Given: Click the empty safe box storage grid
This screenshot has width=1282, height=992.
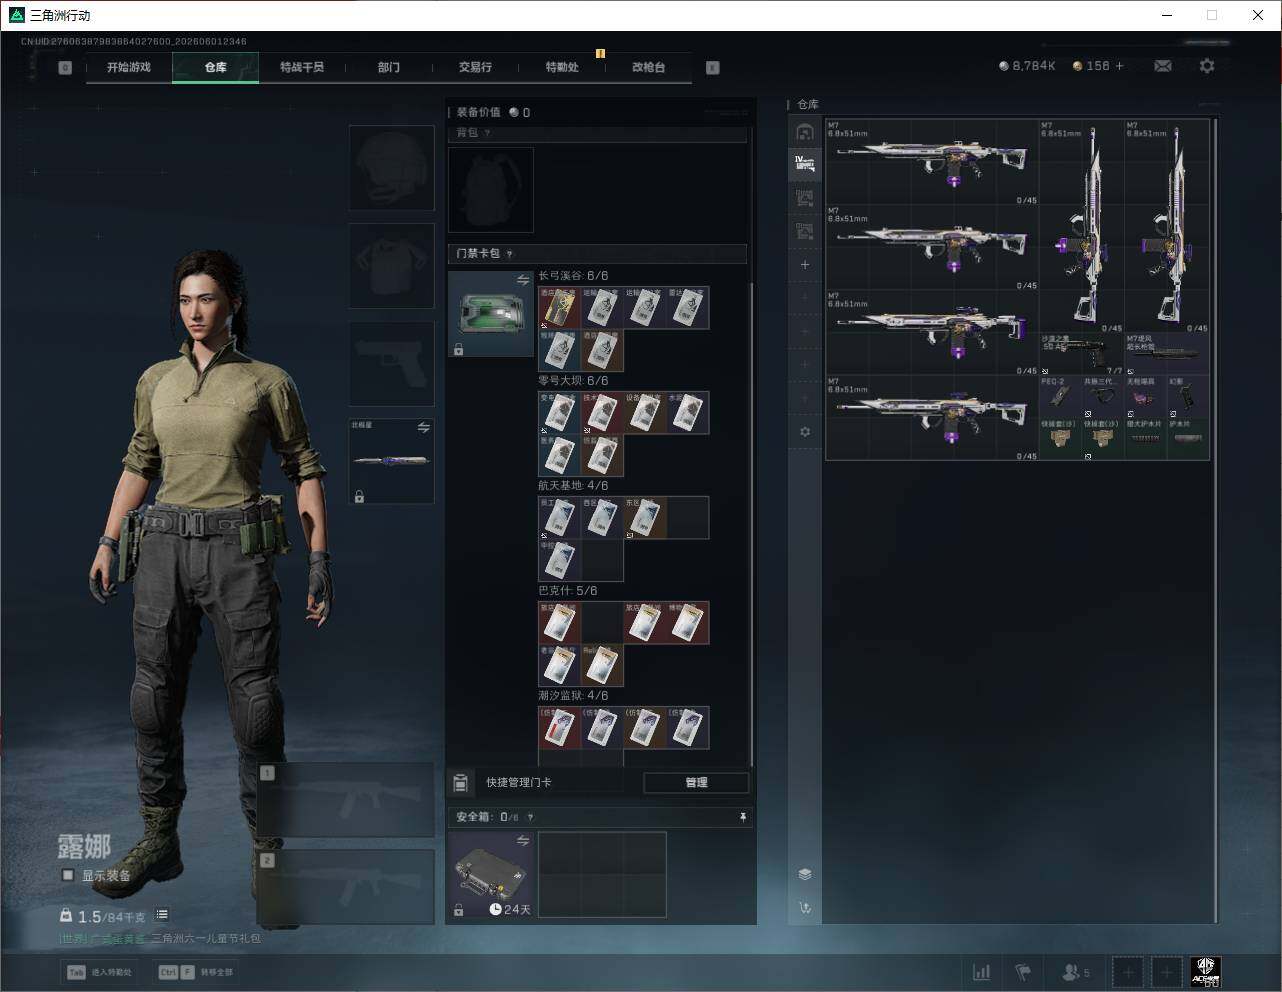Looking at the screenshot, I should point(602,874).
